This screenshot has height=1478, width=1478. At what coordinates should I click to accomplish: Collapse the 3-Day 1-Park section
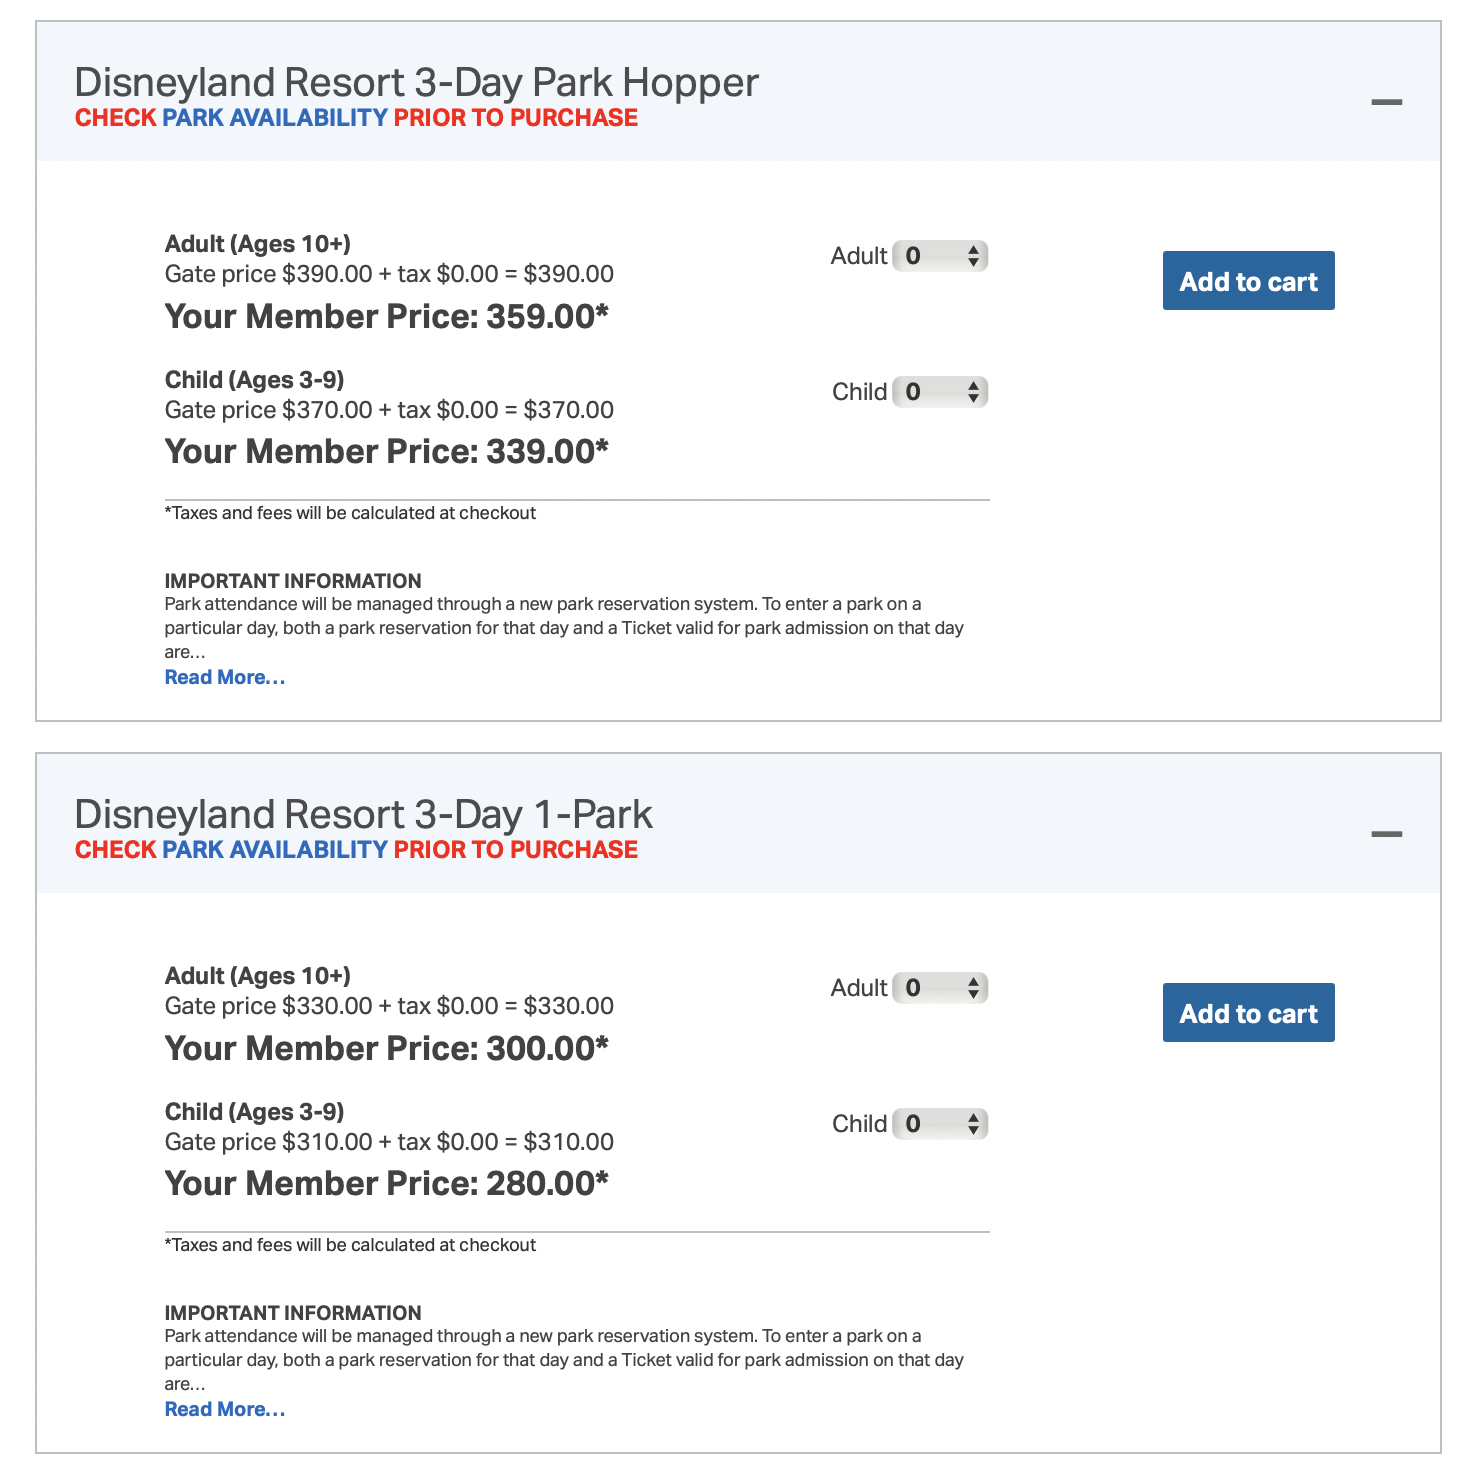1386,834
